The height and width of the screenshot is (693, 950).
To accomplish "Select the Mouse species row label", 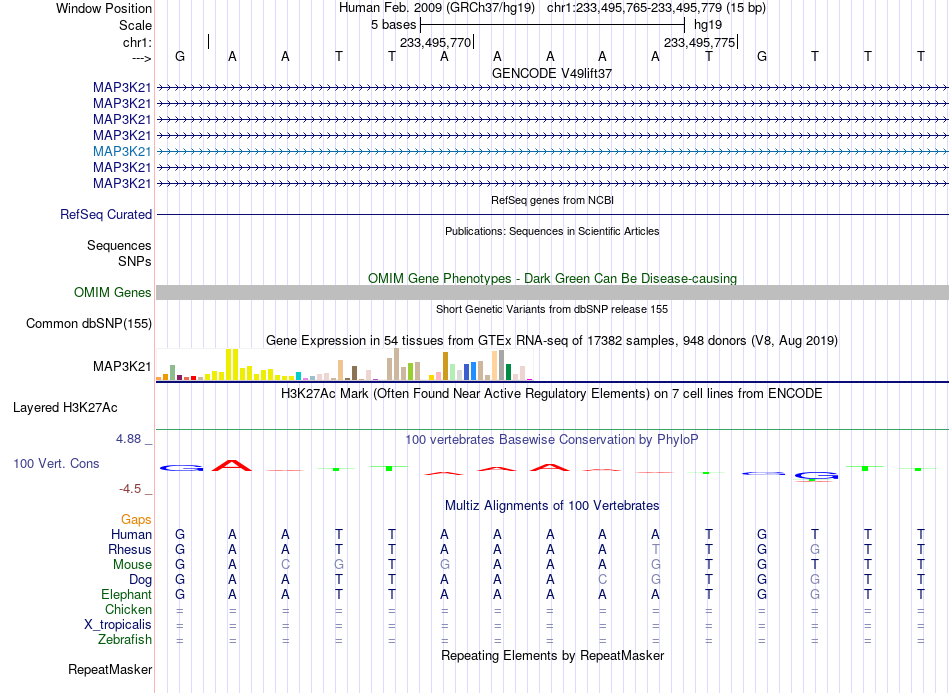I will coord(132,565).
